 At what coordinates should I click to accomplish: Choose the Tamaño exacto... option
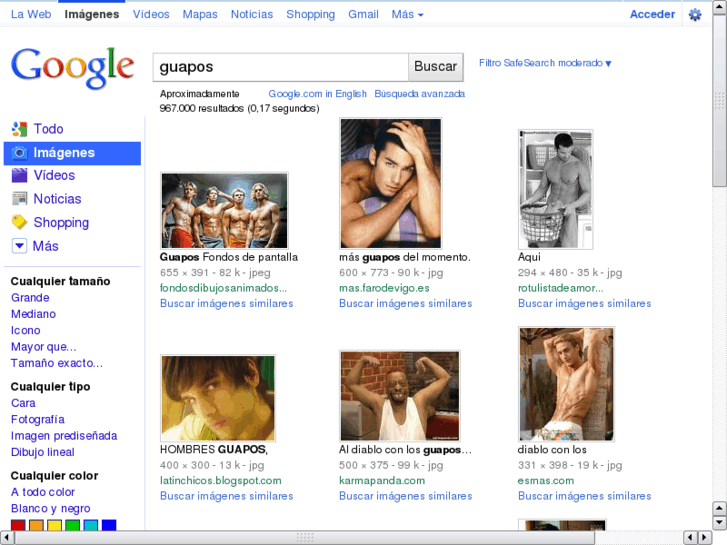pos(57,363)
